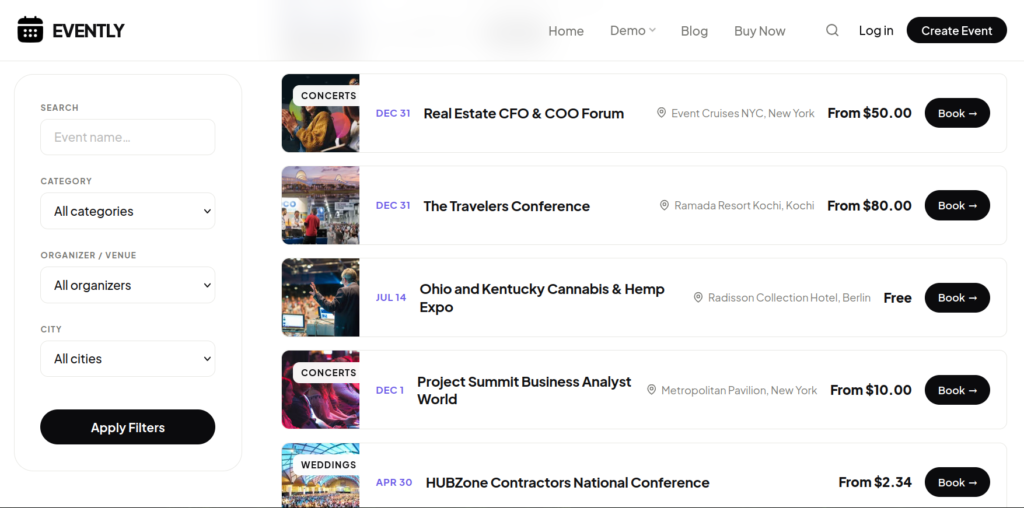This screenshot has width=1024, height=508.
Task: Click The Travelers Conference title
Action: pos(507,206)
